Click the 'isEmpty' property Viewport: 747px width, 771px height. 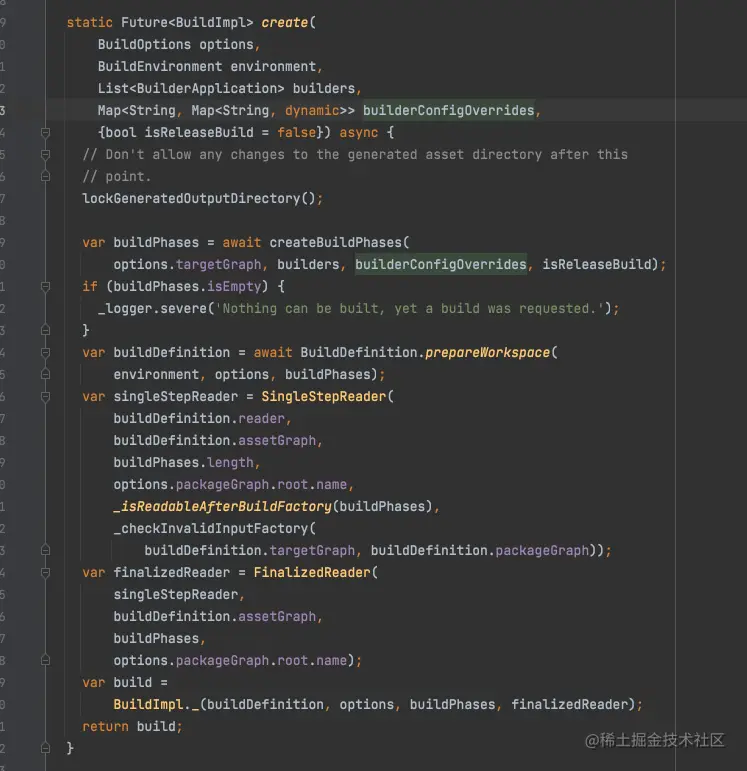click(234, 286)
